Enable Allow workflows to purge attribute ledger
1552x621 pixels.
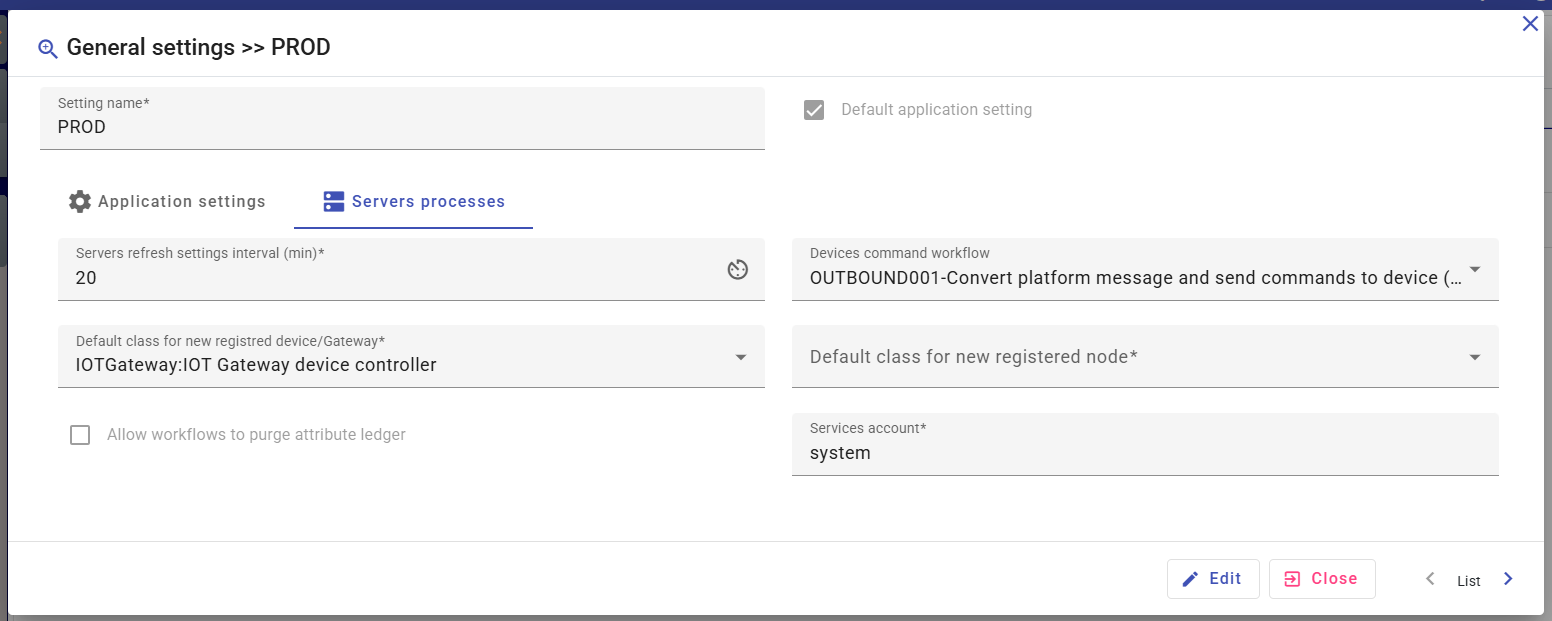tap(80, 435)
